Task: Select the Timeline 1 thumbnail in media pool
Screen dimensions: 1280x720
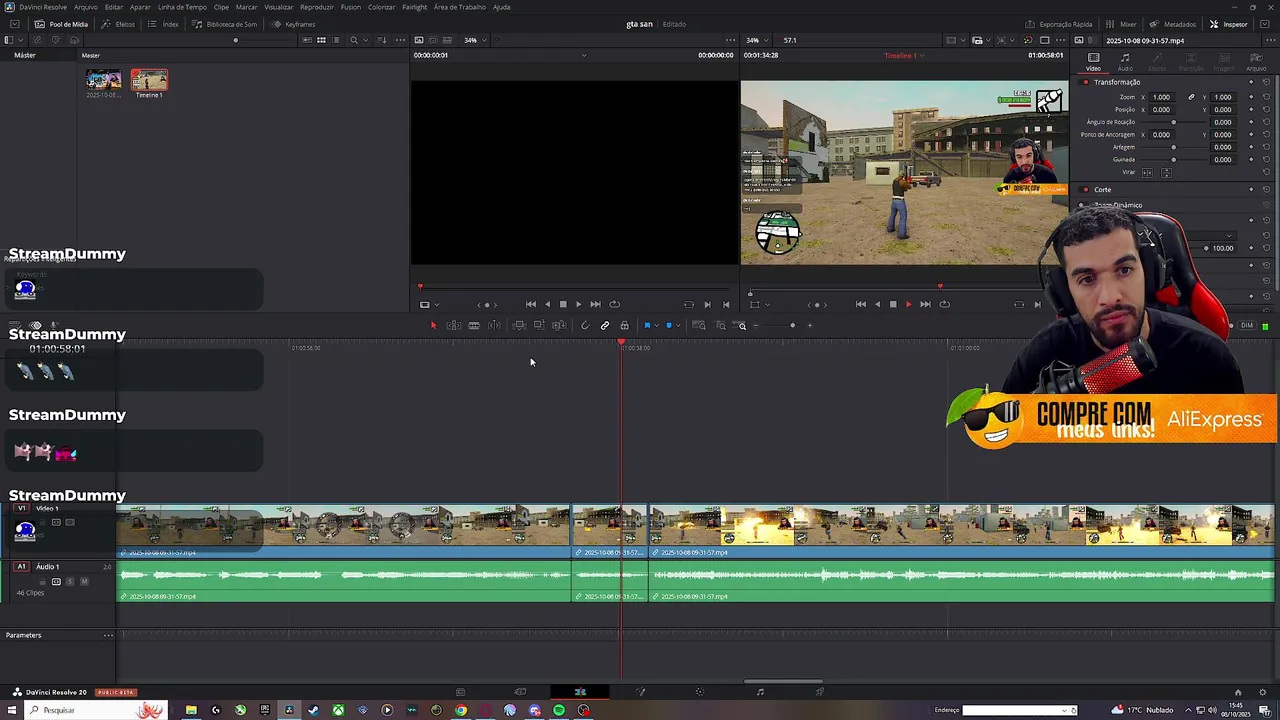Action: click(149, 80)
